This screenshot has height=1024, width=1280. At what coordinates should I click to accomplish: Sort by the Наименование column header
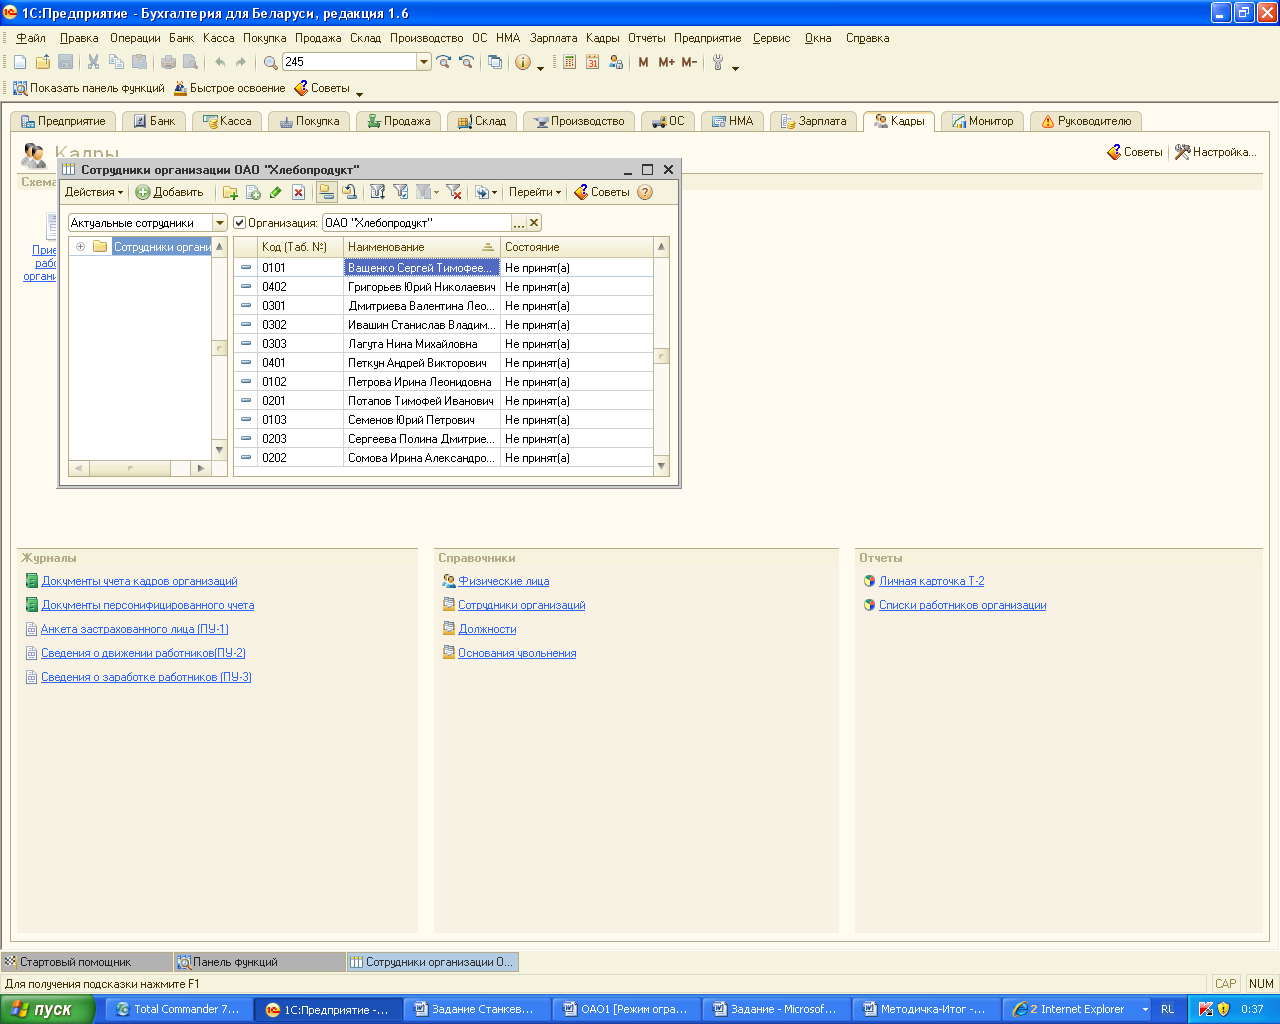click(x=421, y=247)
